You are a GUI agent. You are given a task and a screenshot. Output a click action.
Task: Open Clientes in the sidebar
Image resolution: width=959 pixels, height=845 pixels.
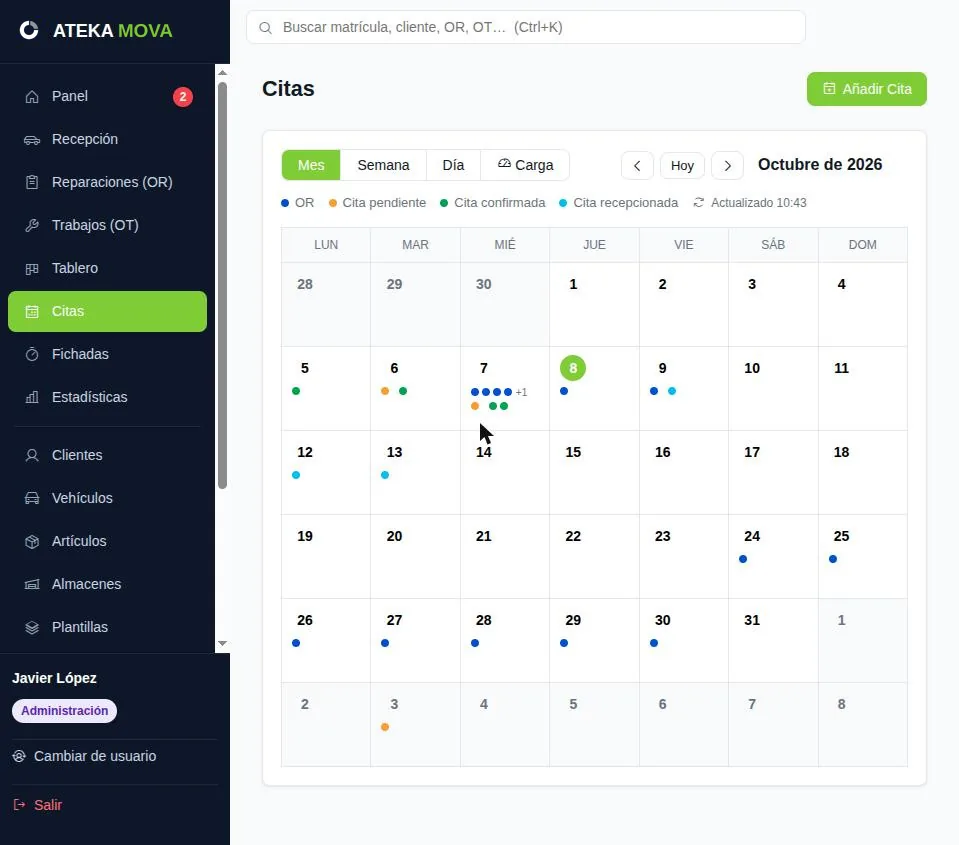107,456
